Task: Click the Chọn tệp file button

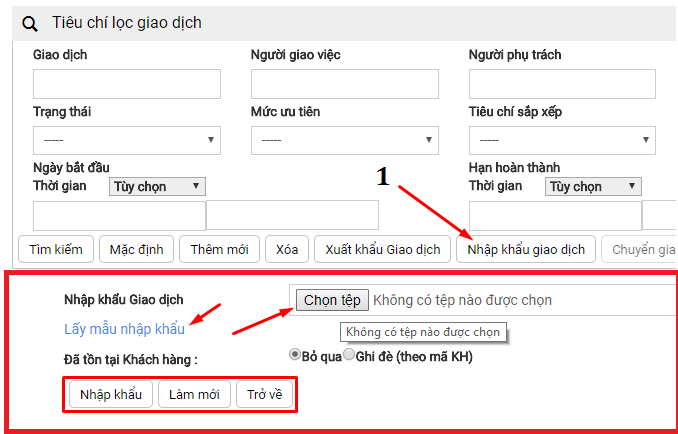Action: 332,300
